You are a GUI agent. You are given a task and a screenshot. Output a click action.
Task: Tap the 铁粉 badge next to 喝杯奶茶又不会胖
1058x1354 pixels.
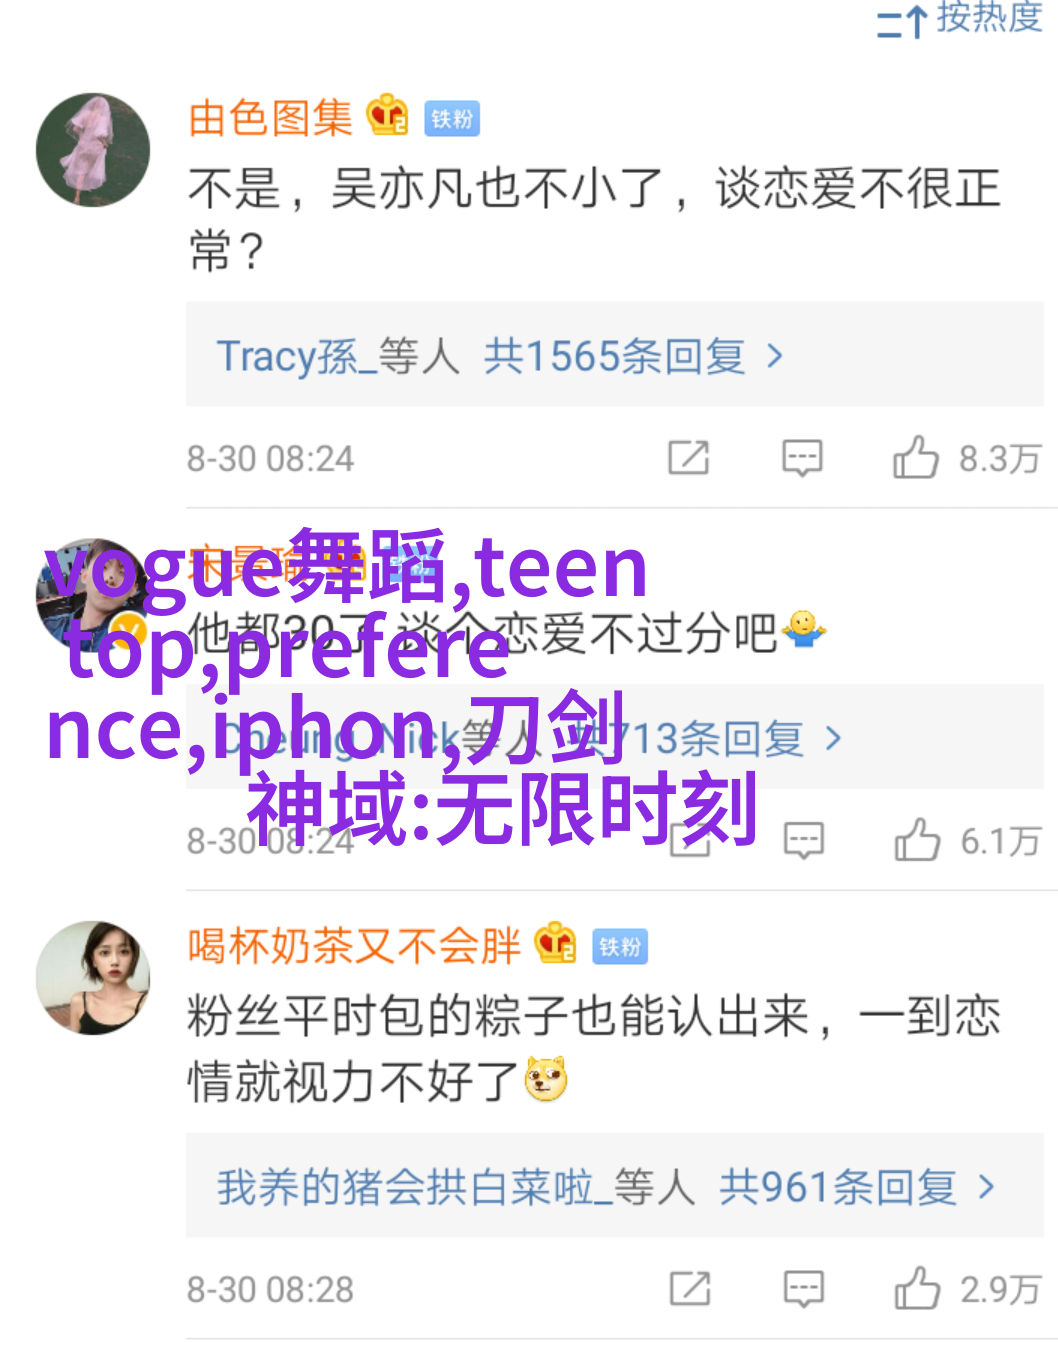620,946
